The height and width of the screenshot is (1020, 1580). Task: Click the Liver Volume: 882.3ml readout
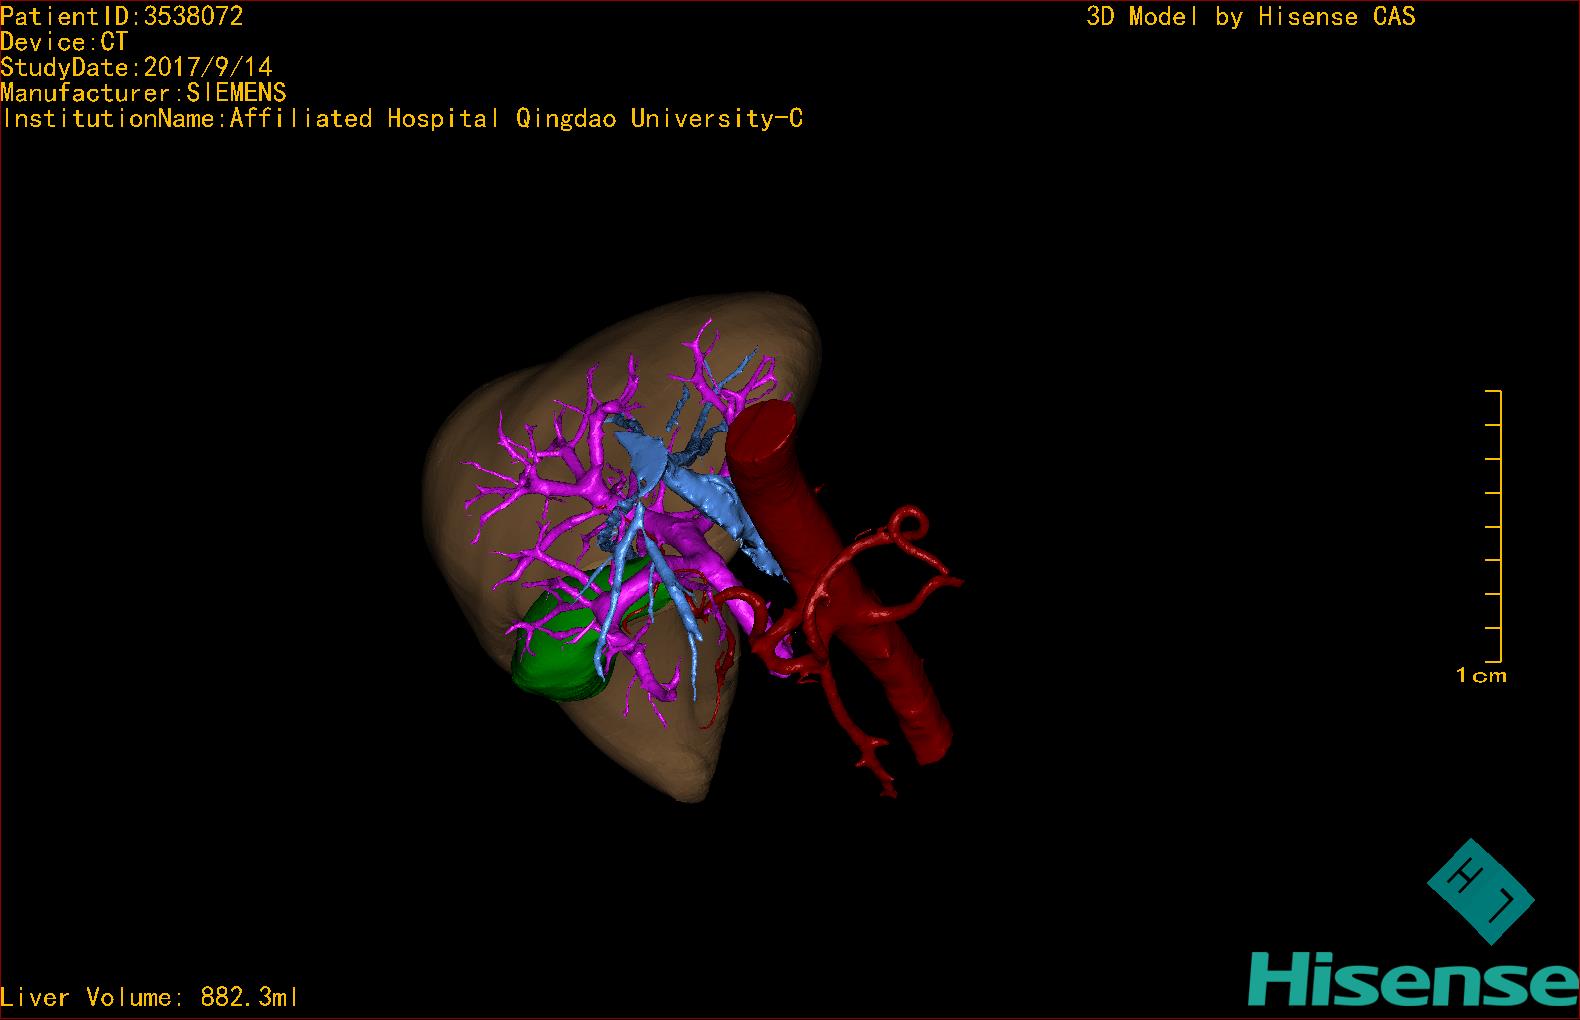click(149, 997)
